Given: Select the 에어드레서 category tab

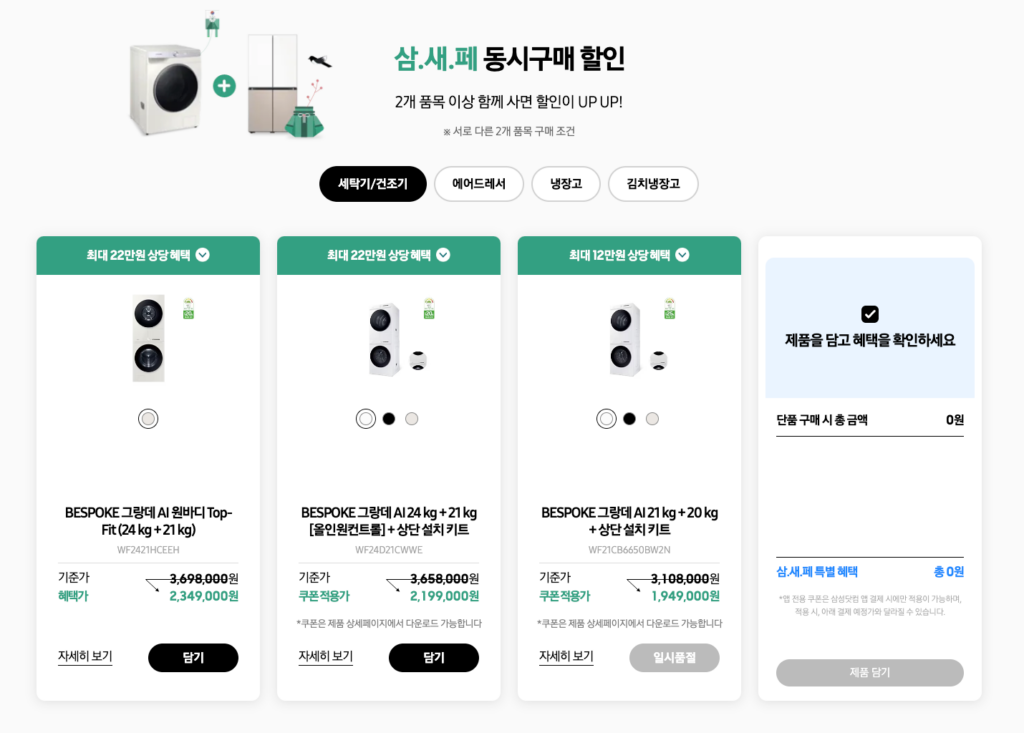Looking at the screenshot, I should coord(478,184).
